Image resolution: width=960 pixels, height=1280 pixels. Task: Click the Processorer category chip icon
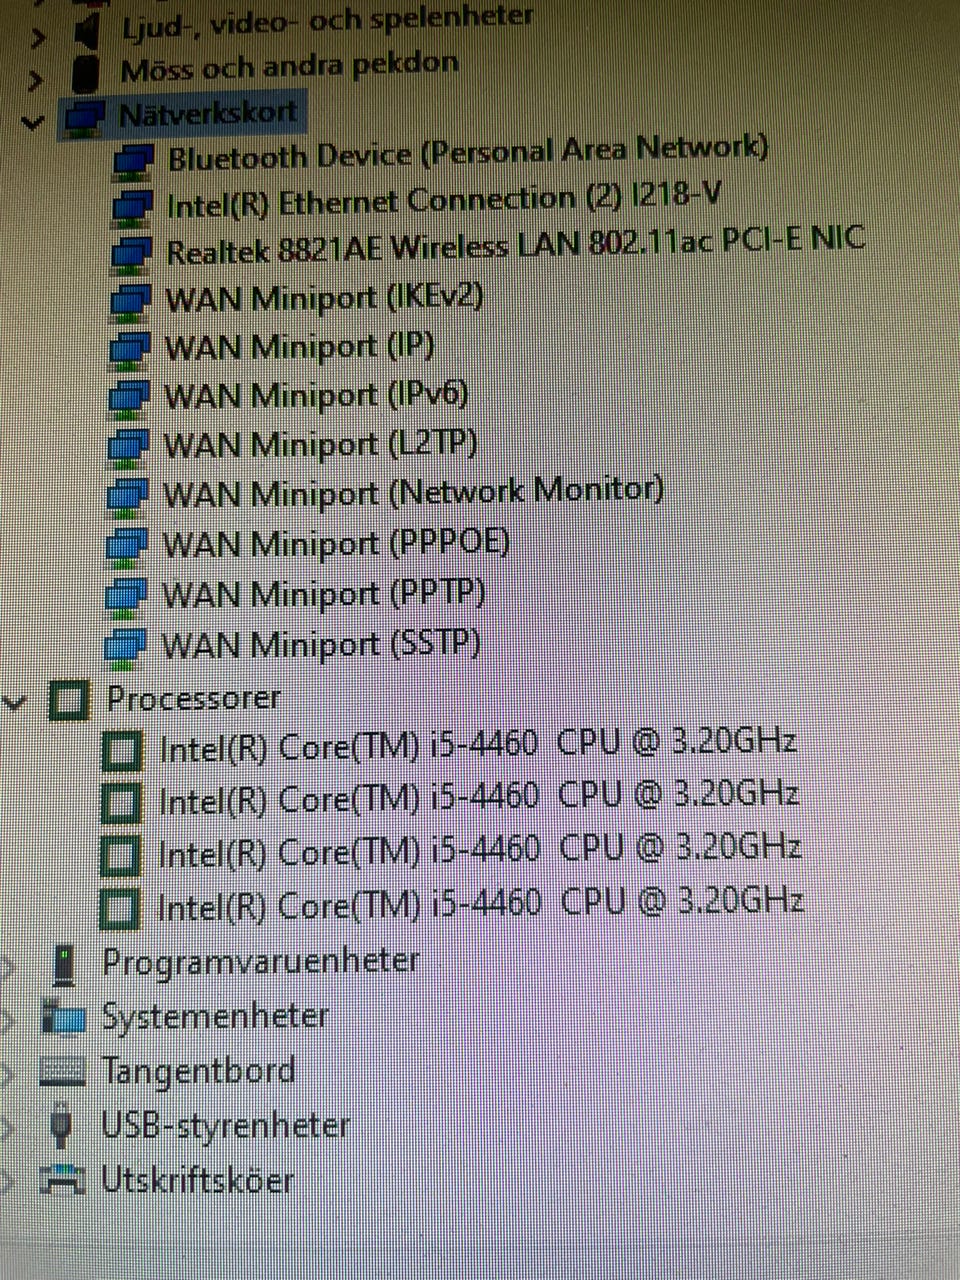pyautogui.click(x=69, y=700)
